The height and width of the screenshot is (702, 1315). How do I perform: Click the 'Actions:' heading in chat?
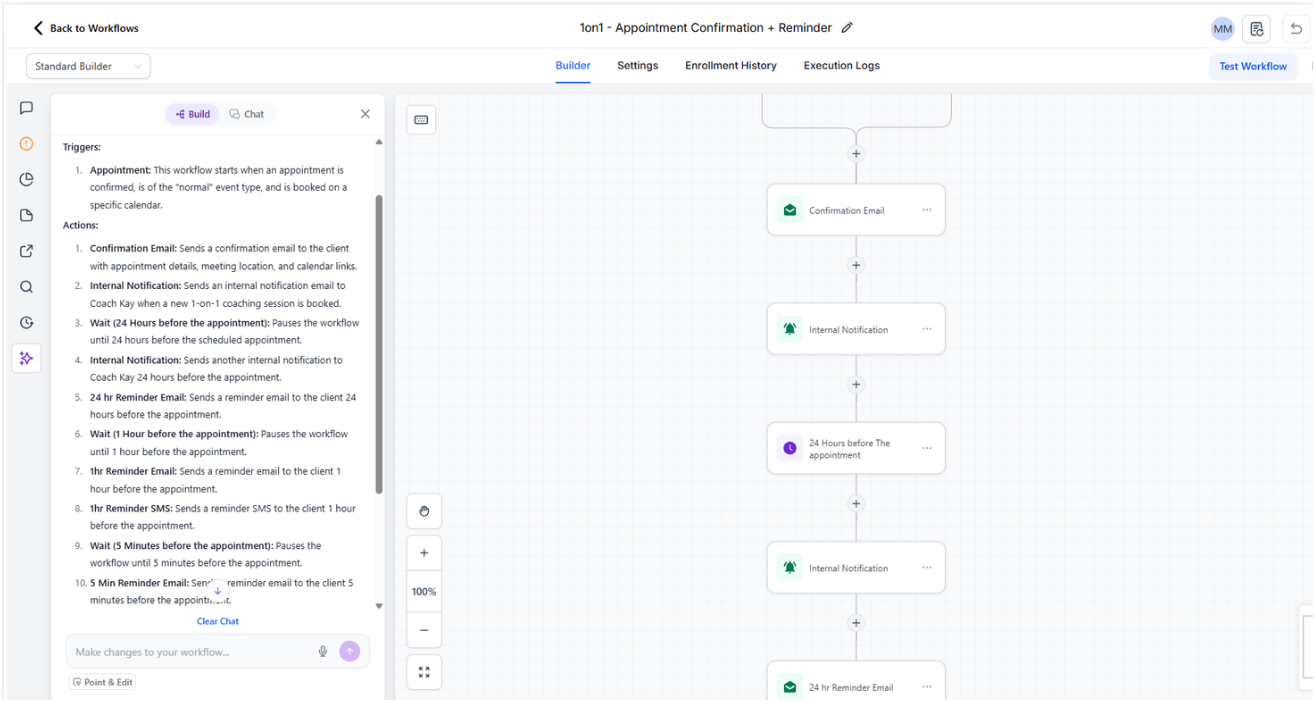(80, 225)
